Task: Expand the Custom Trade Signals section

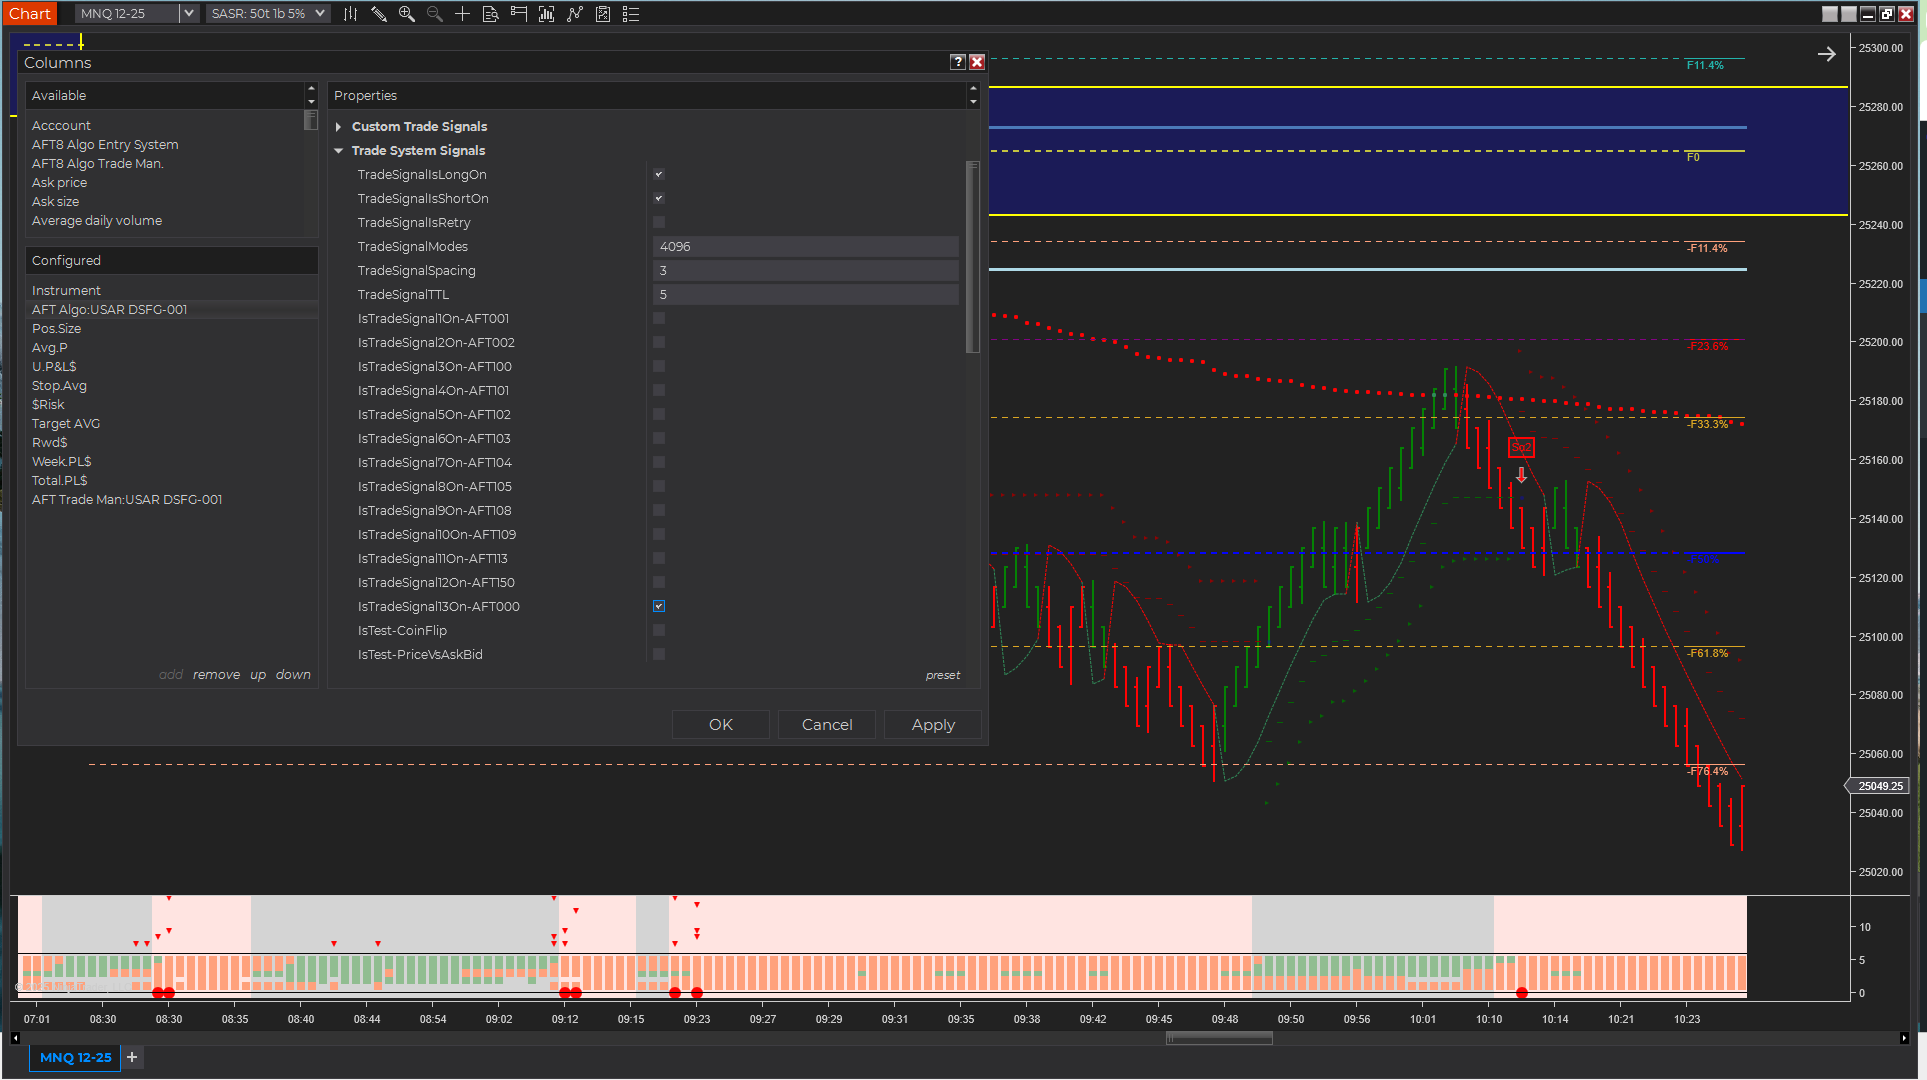Action: pyautogui.click(x=338, y=126)
